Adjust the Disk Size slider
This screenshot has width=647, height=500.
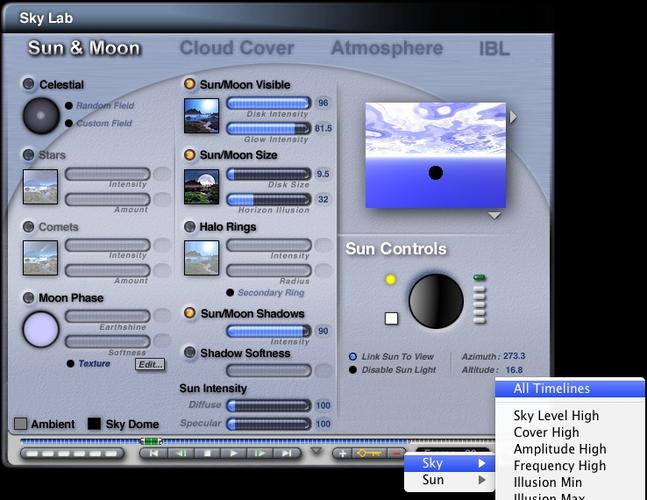[269, 174]
